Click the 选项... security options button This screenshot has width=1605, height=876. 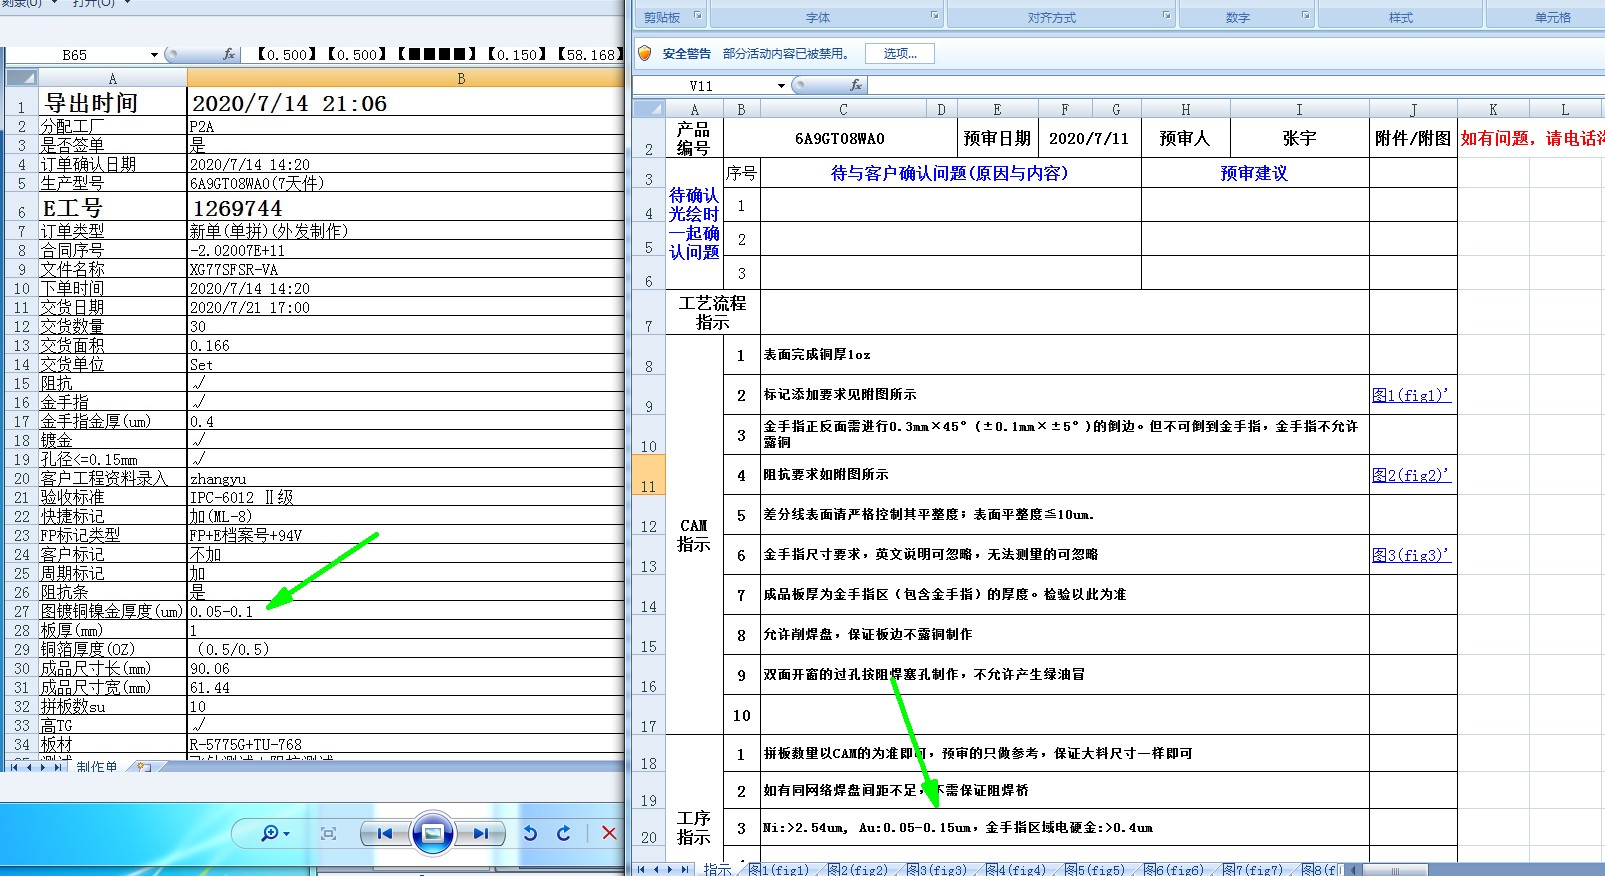tap(900, 54)
